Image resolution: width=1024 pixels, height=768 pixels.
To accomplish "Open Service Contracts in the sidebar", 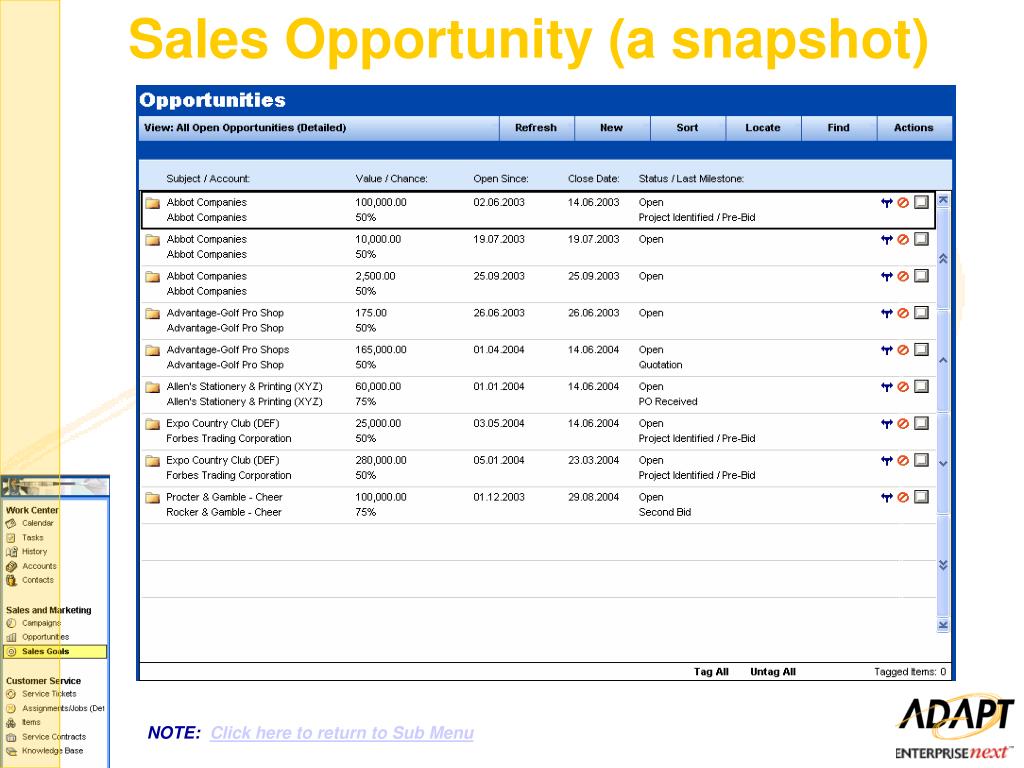I will click(54, 737).
